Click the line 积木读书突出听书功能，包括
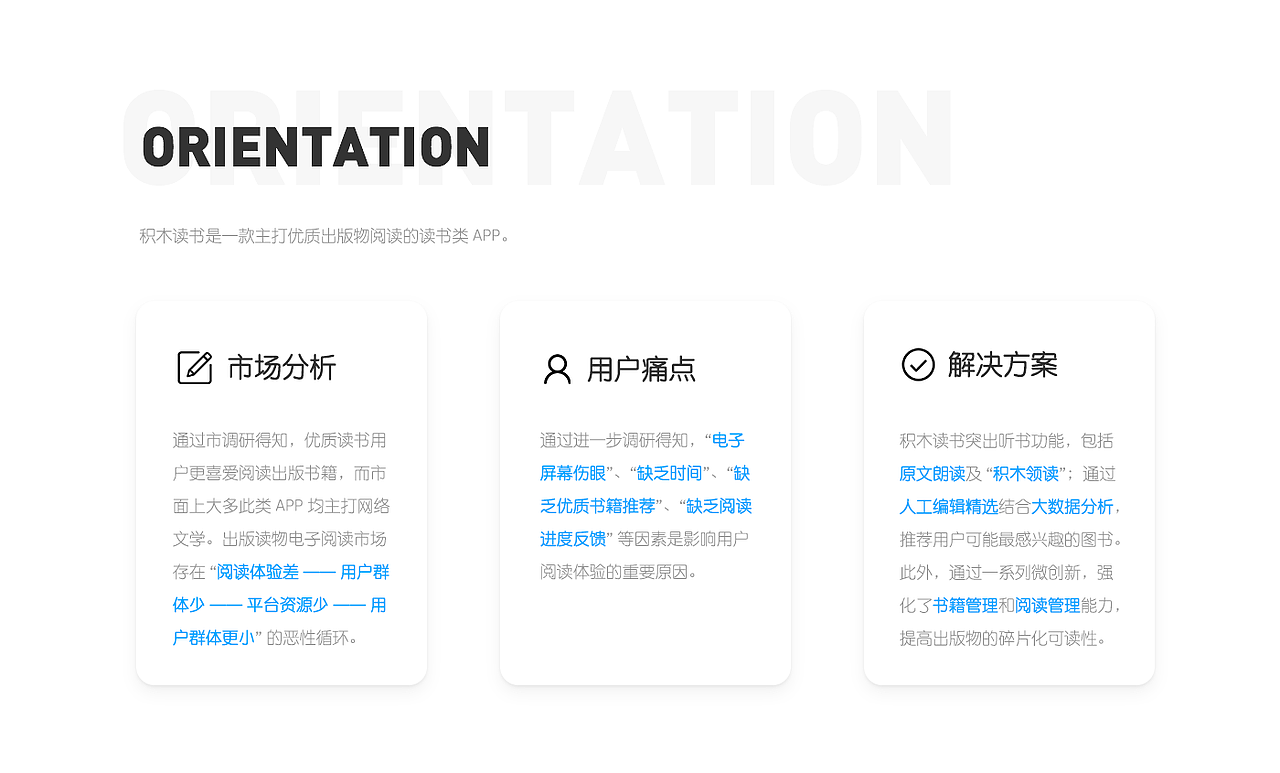The width and height of the screenshot is (1280, 773). [1006, 440]
